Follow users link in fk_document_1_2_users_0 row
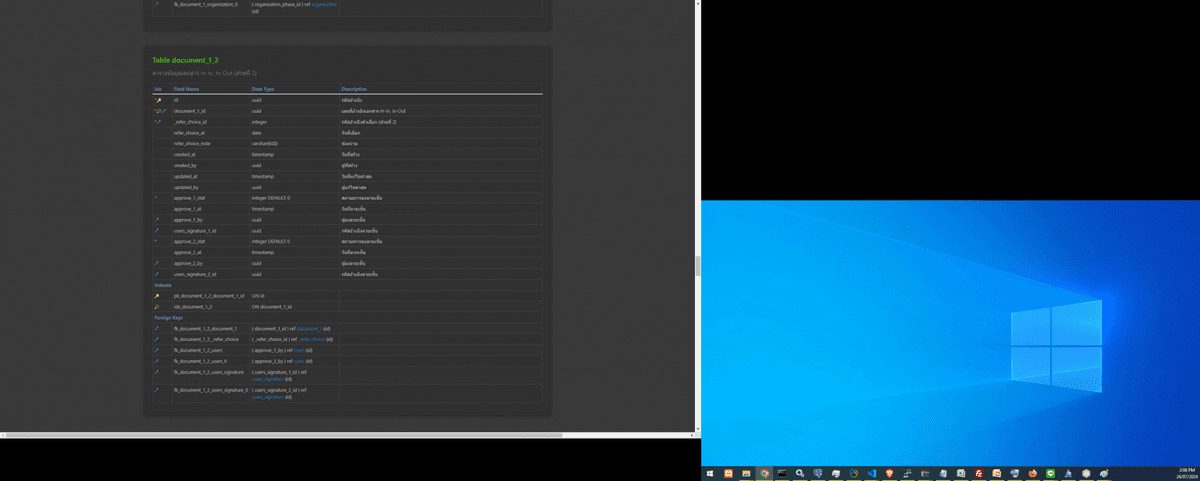 tap(298, 361)
